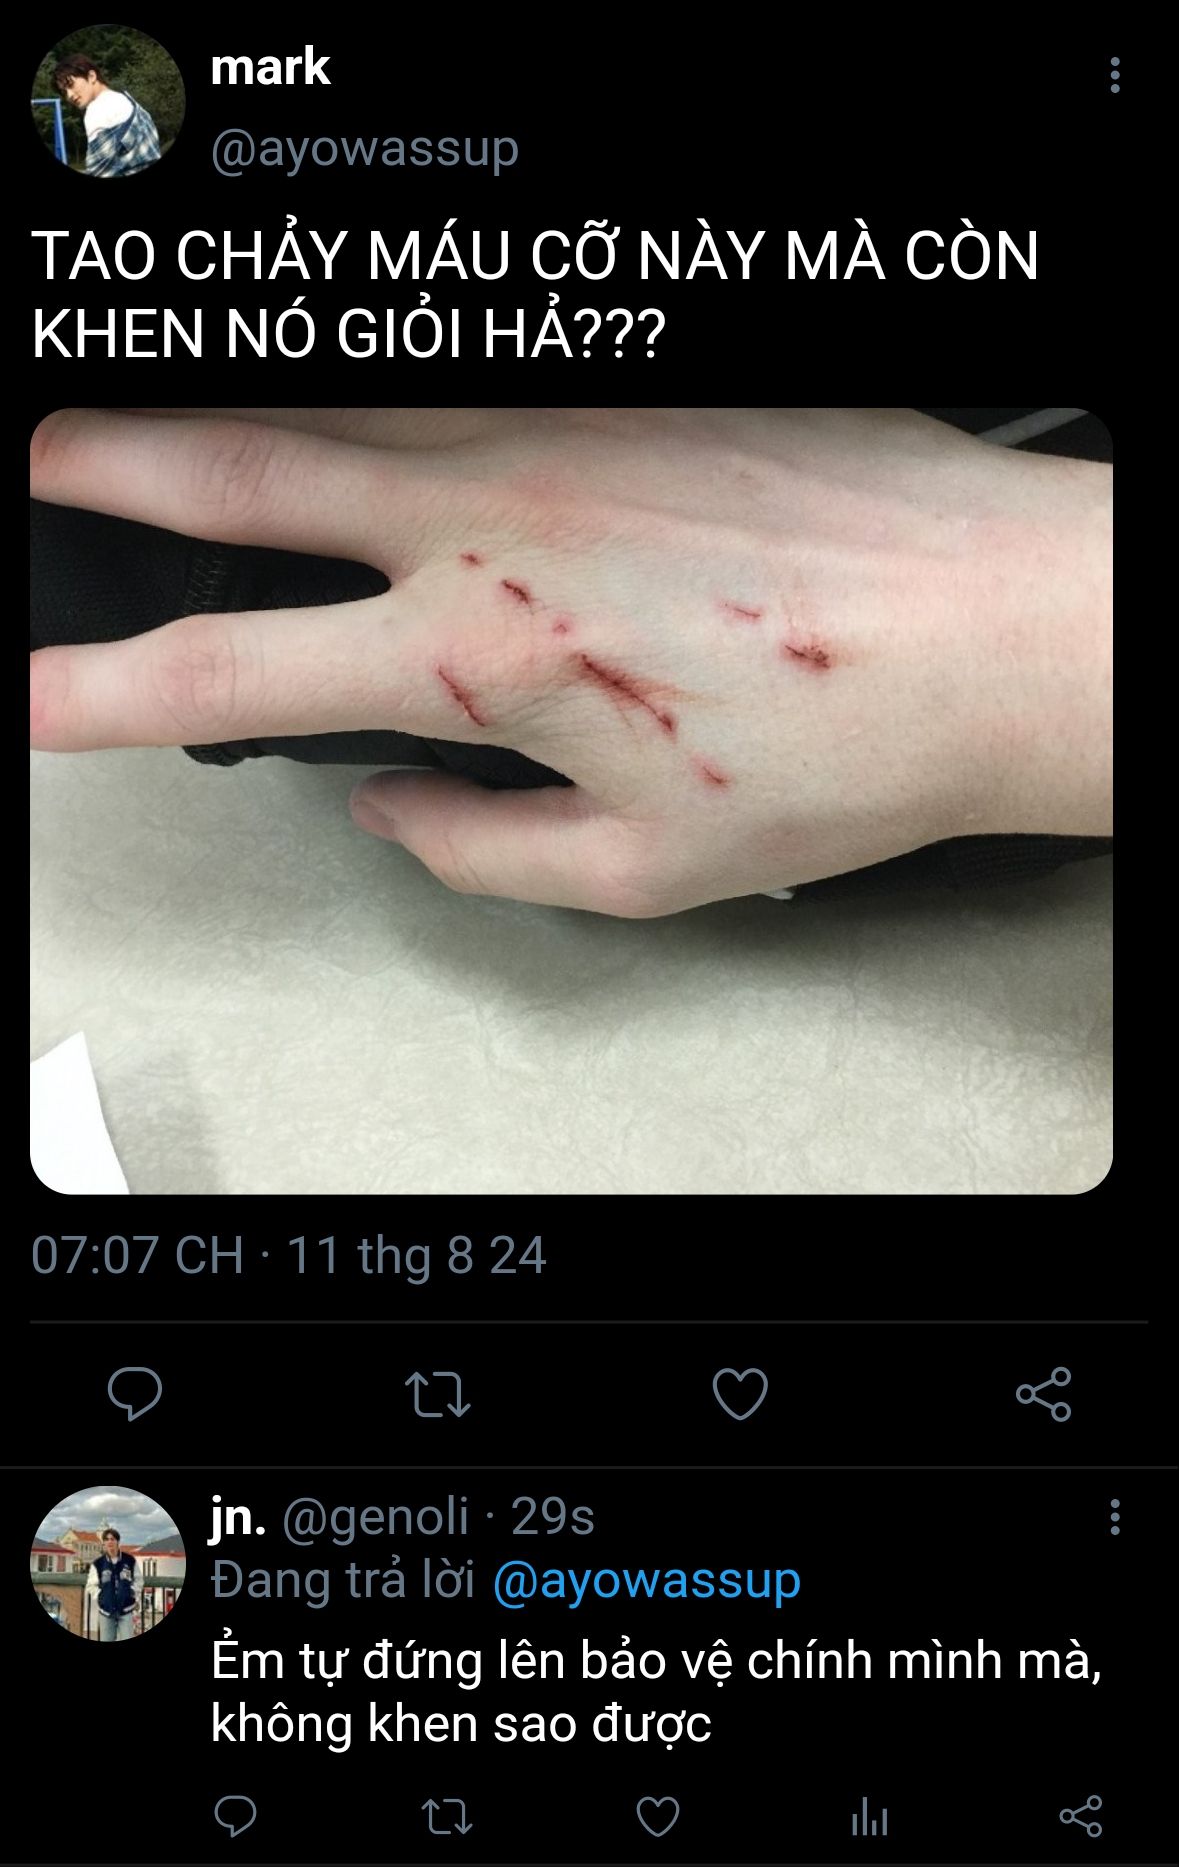Open jn.'s profile avatar
1179x1867 pixels.
click(x=108, y=1563)
